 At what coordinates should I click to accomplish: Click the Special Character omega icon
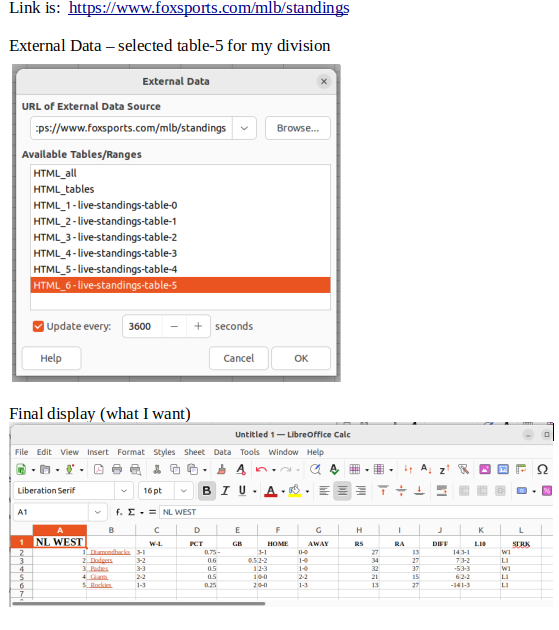(543, 469)
